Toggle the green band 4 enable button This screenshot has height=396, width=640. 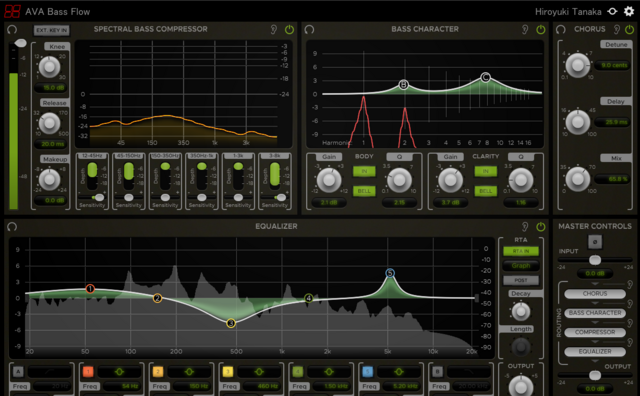pos(298,372)
